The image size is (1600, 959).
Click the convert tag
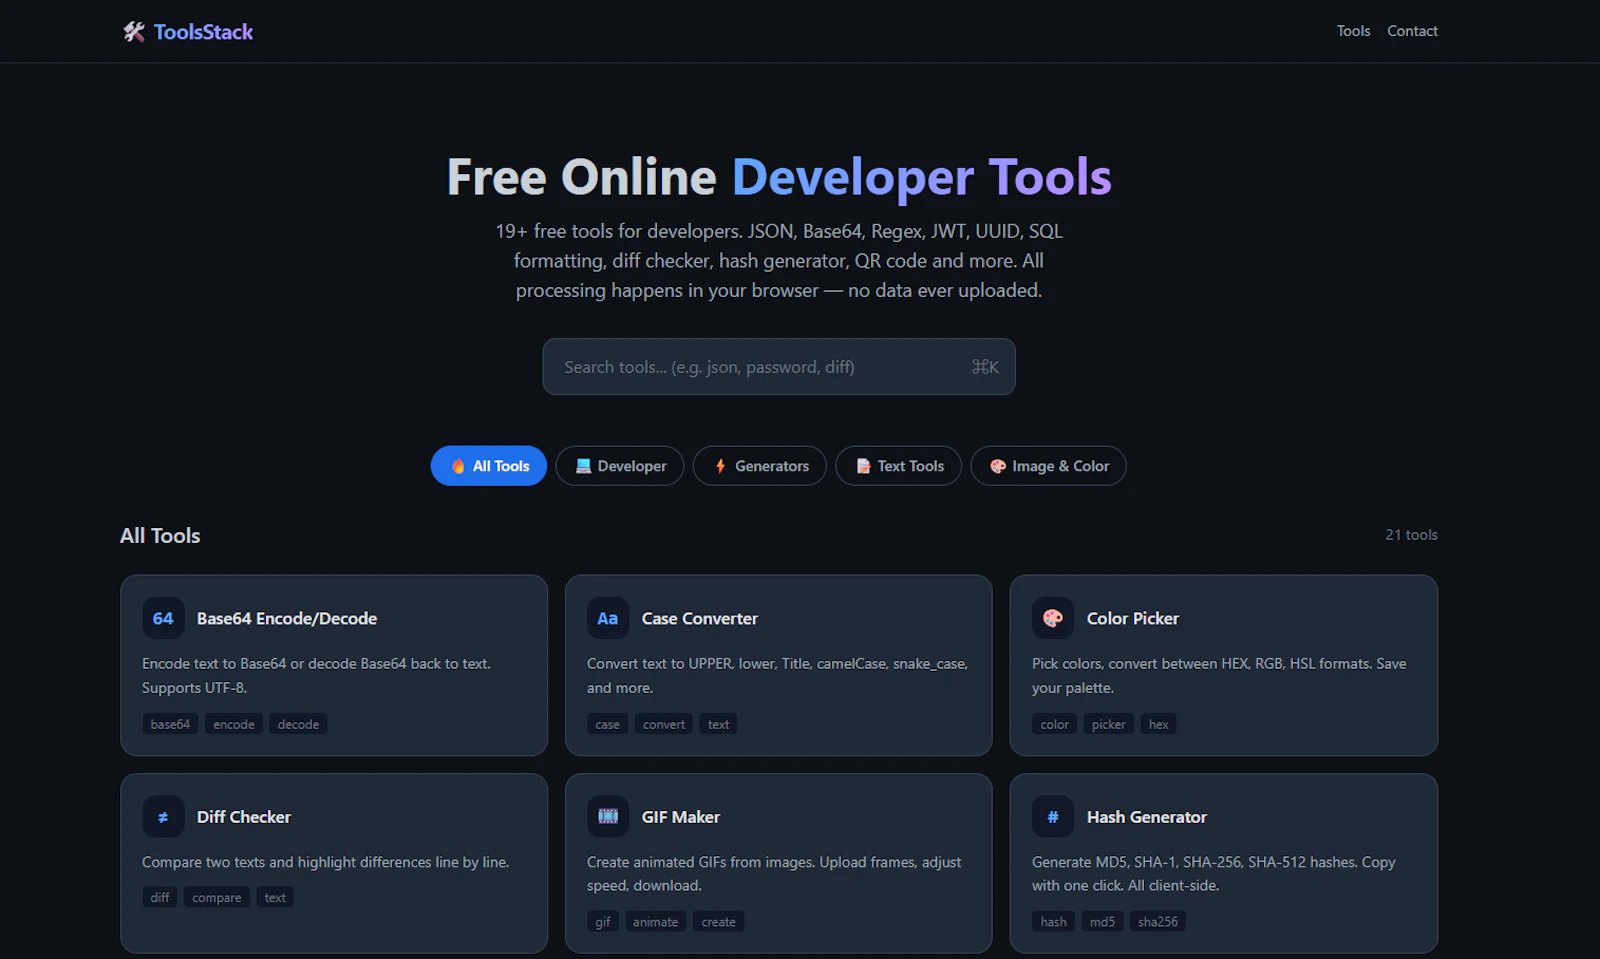664,724
